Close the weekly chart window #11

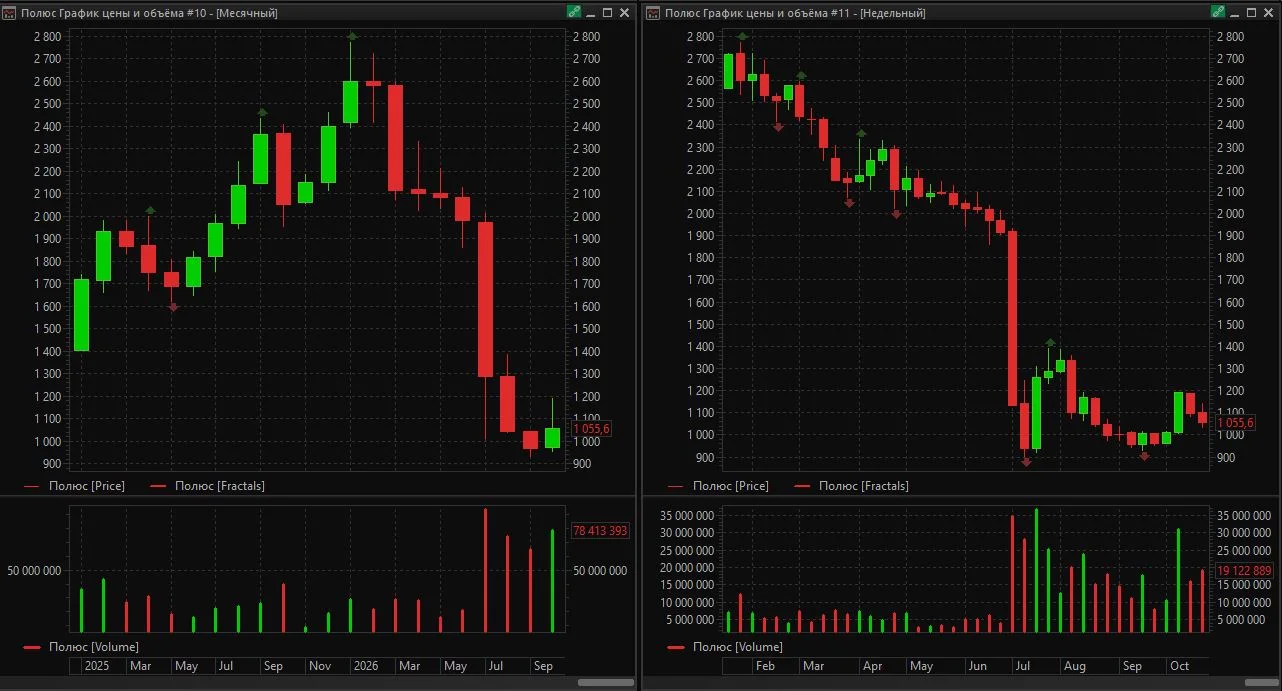coord(1267,13)
